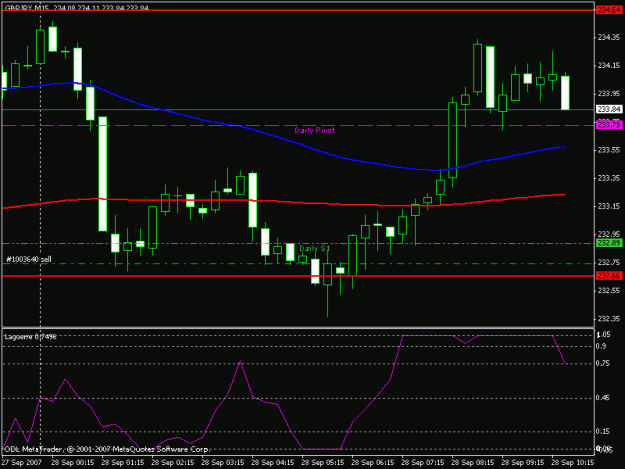625x469 pixels.
Task: Click the 'Lagoerre 0.7496' indicator label
Action: pyautogui.click(x=30, y=337)
